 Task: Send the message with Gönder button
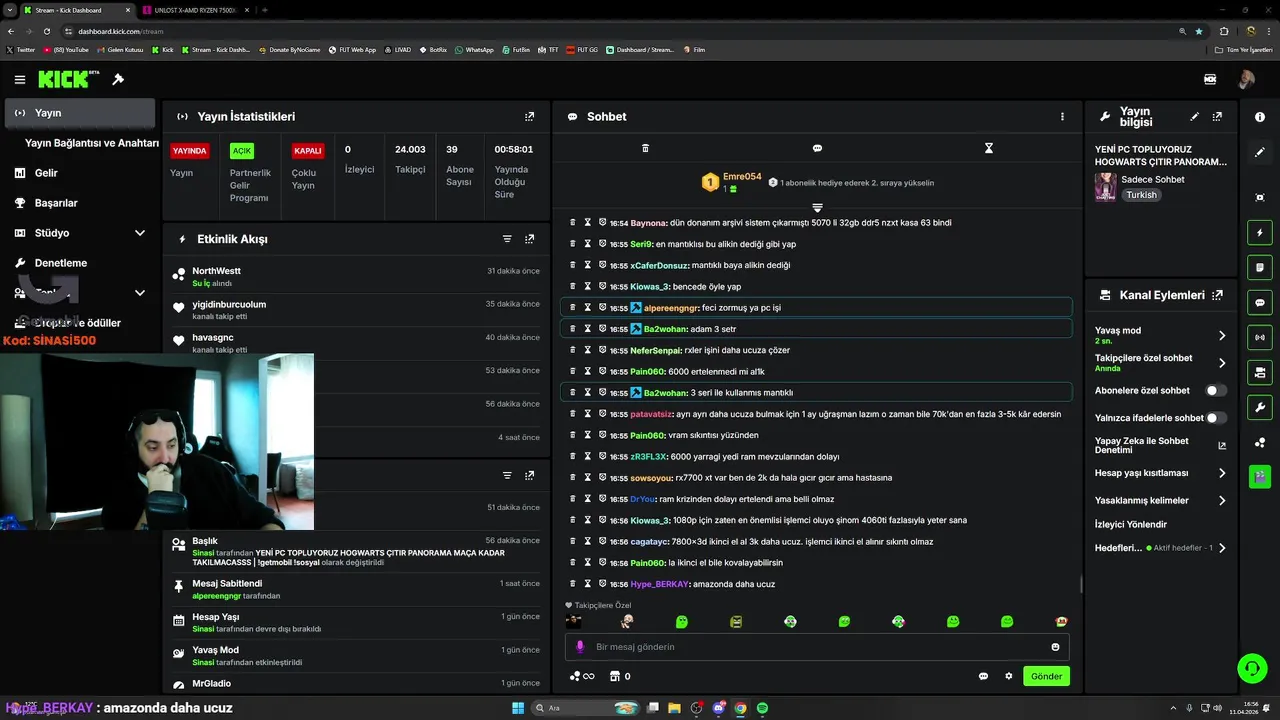pyautogui.click(x=1046, y=676)
